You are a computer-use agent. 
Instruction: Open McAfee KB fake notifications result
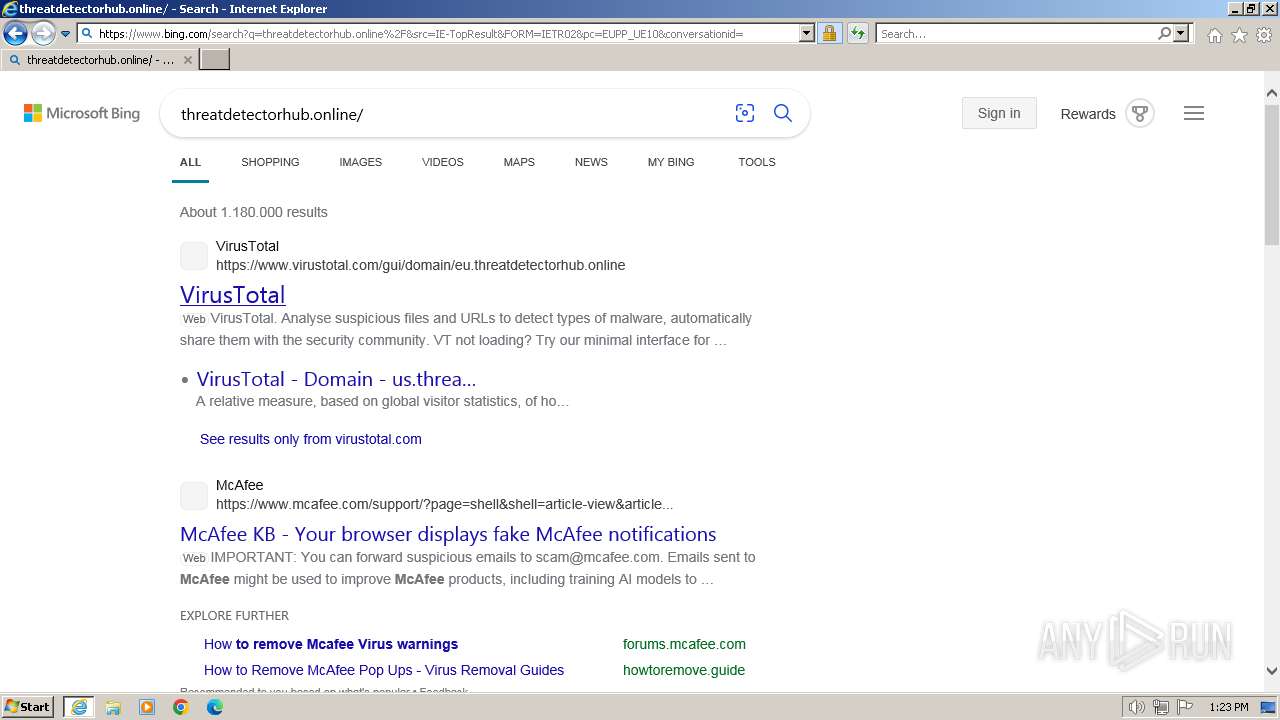point(448,534)
